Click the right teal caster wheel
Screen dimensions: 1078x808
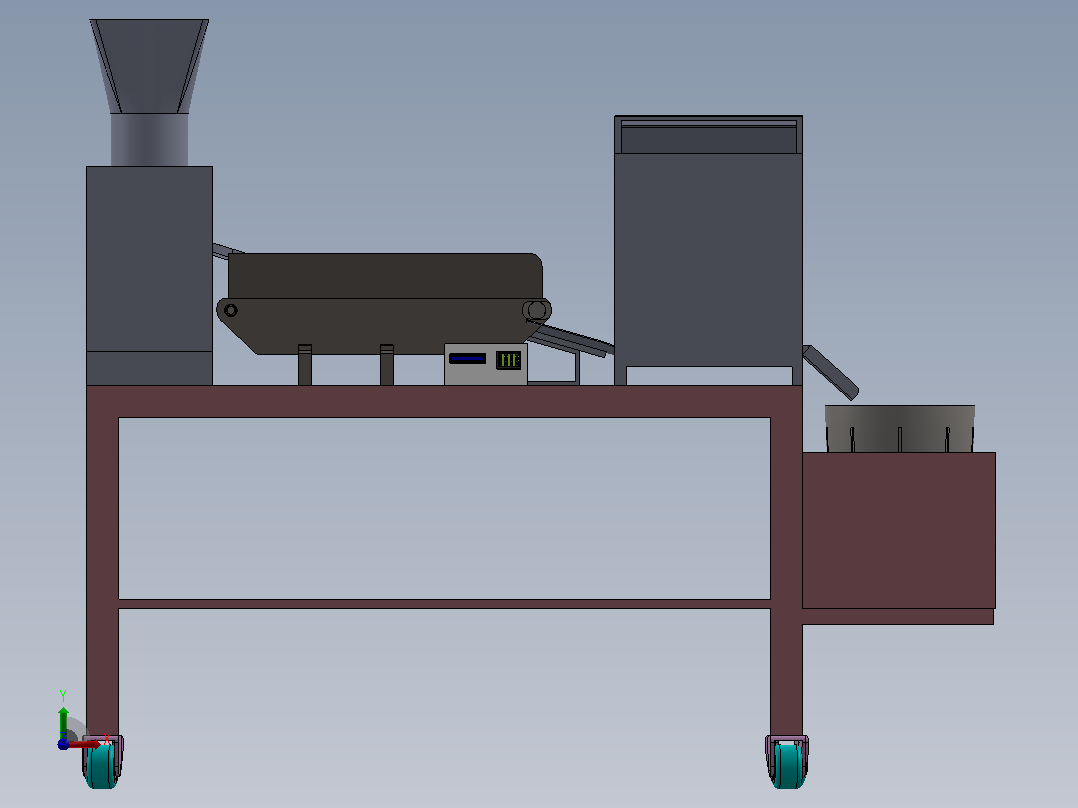click(x=787, y=765)
